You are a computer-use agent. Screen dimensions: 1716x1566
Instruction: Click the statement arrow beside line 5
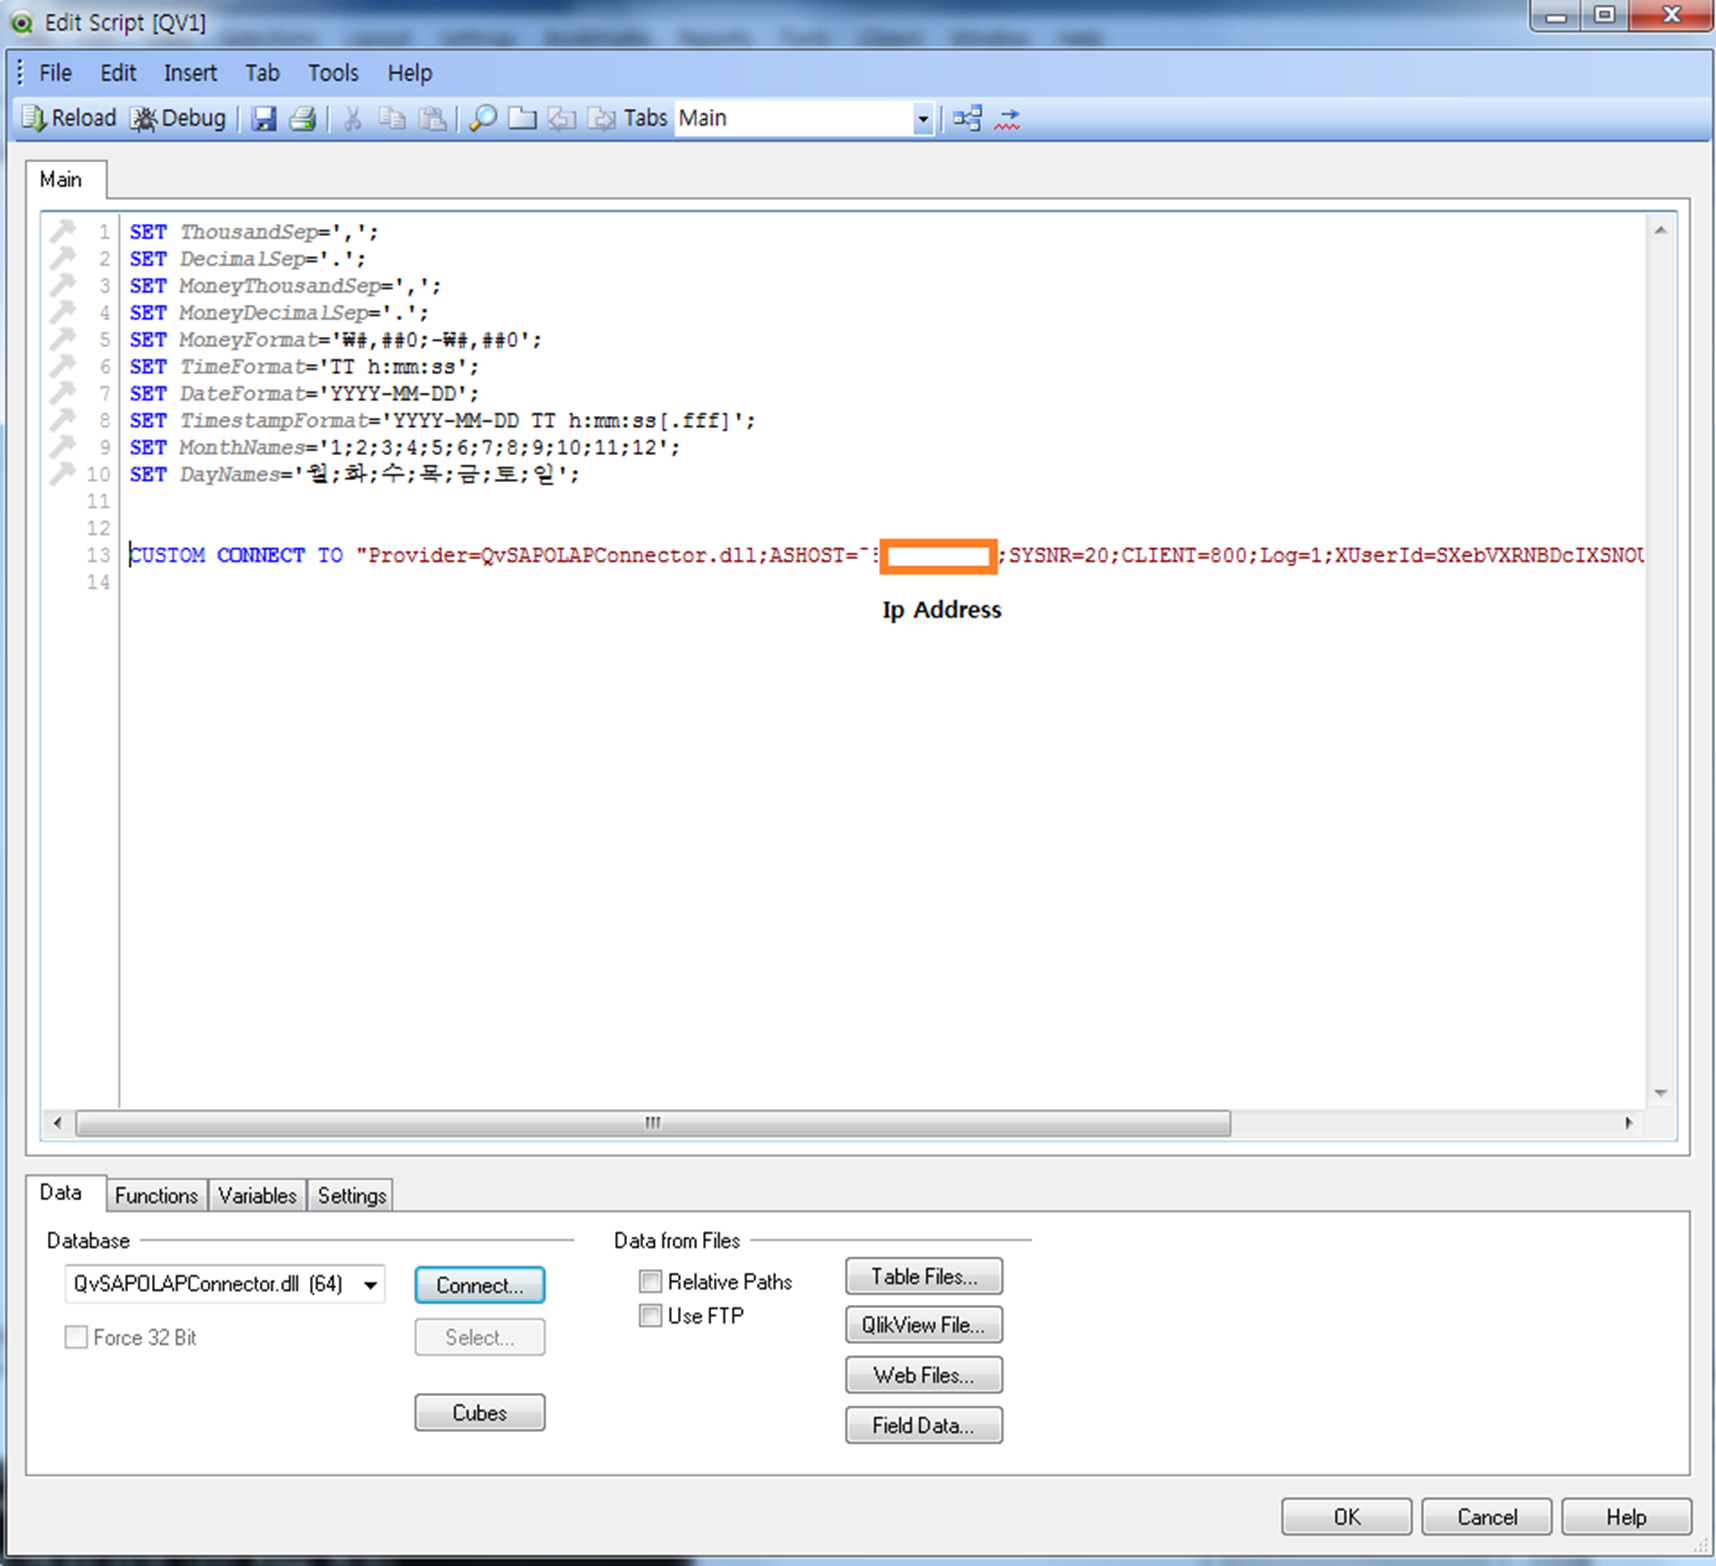click(x=63, y=339)
